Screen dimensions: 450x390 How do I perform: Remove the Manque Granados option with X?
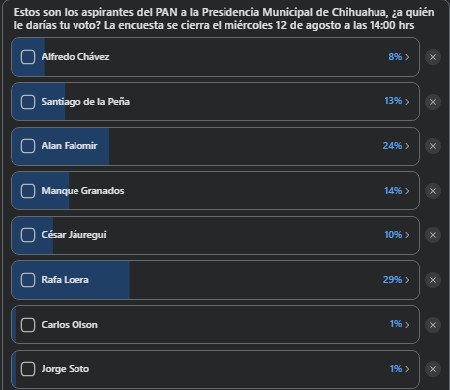pos(433,191)
